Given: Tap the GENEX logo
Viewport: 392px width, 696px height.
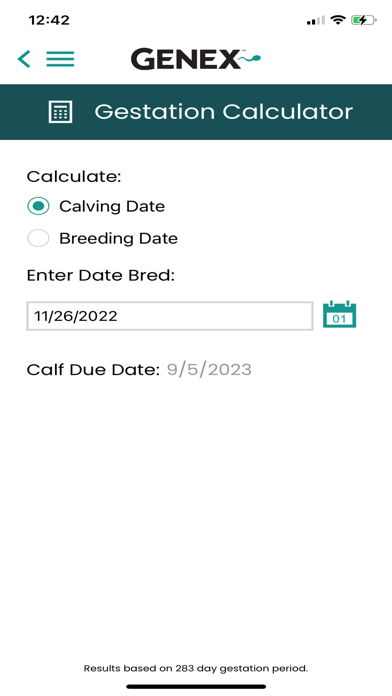Looking at the screenshot, I should (x=196, y=59).
